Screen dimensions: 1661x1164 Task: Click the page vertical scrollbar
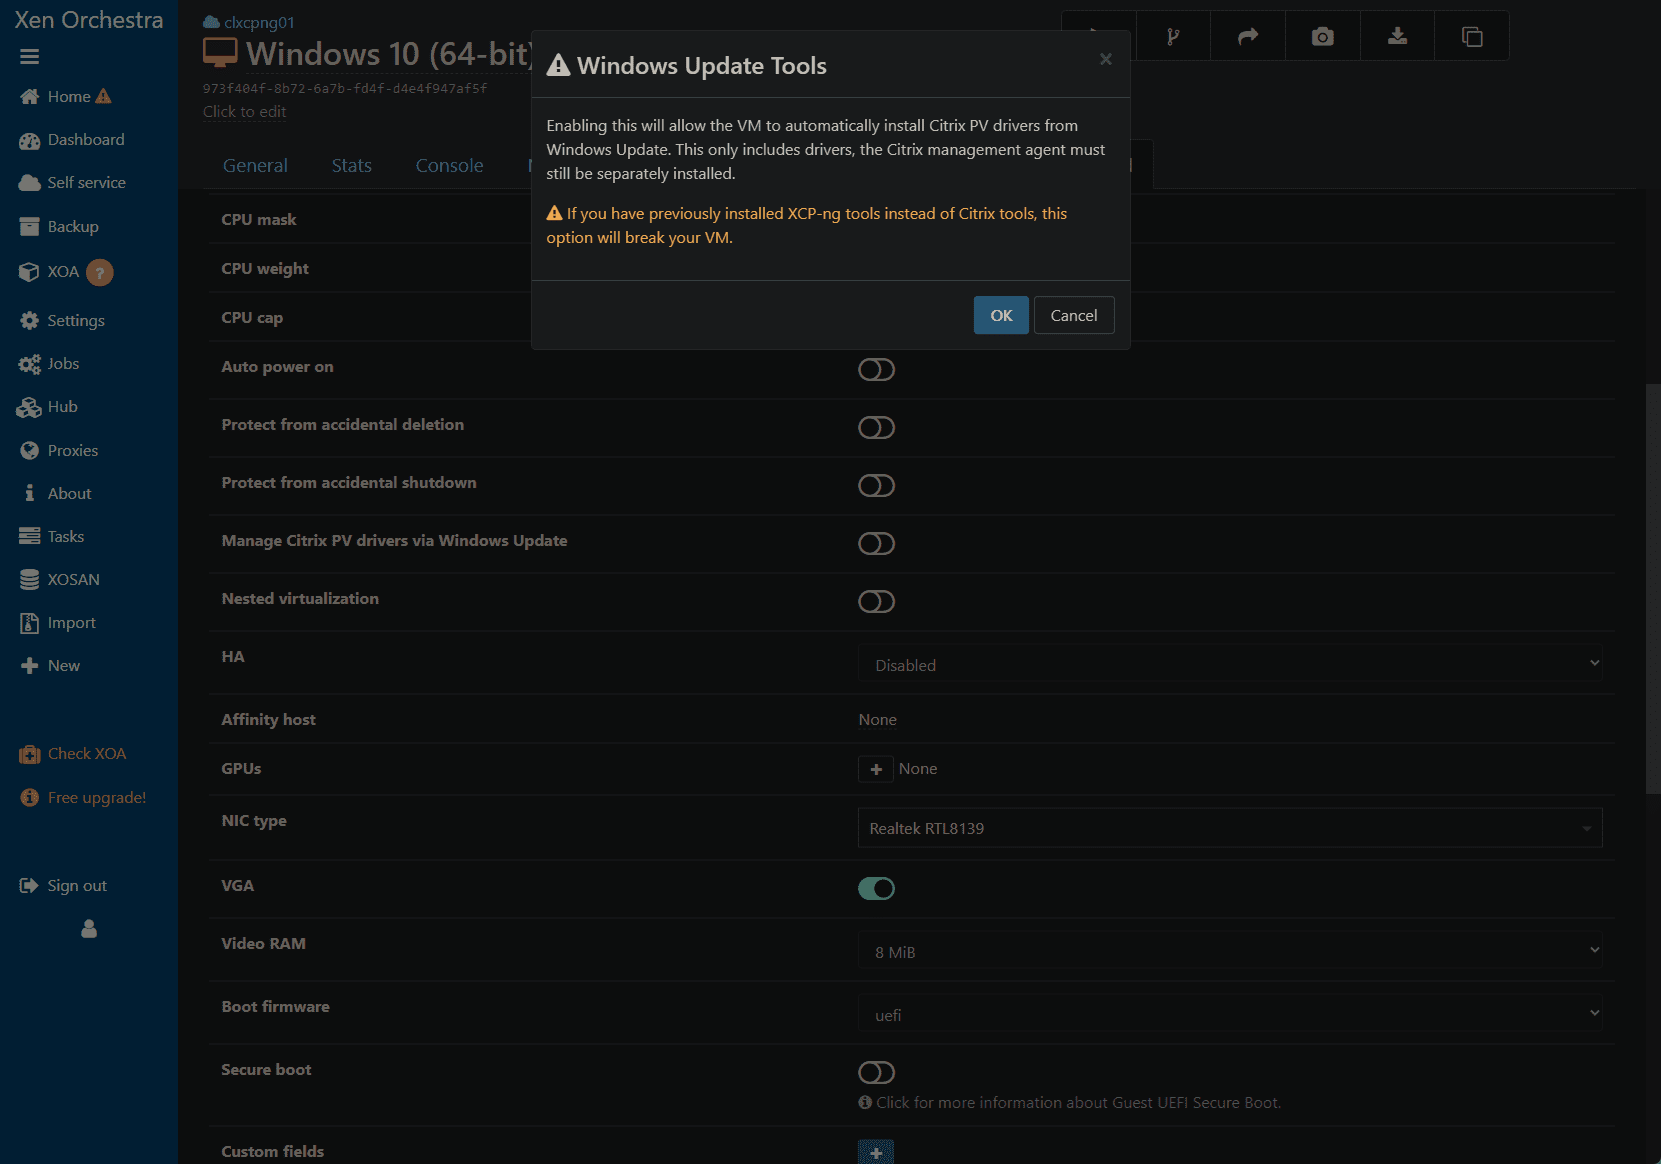(x=1652, y=588)
